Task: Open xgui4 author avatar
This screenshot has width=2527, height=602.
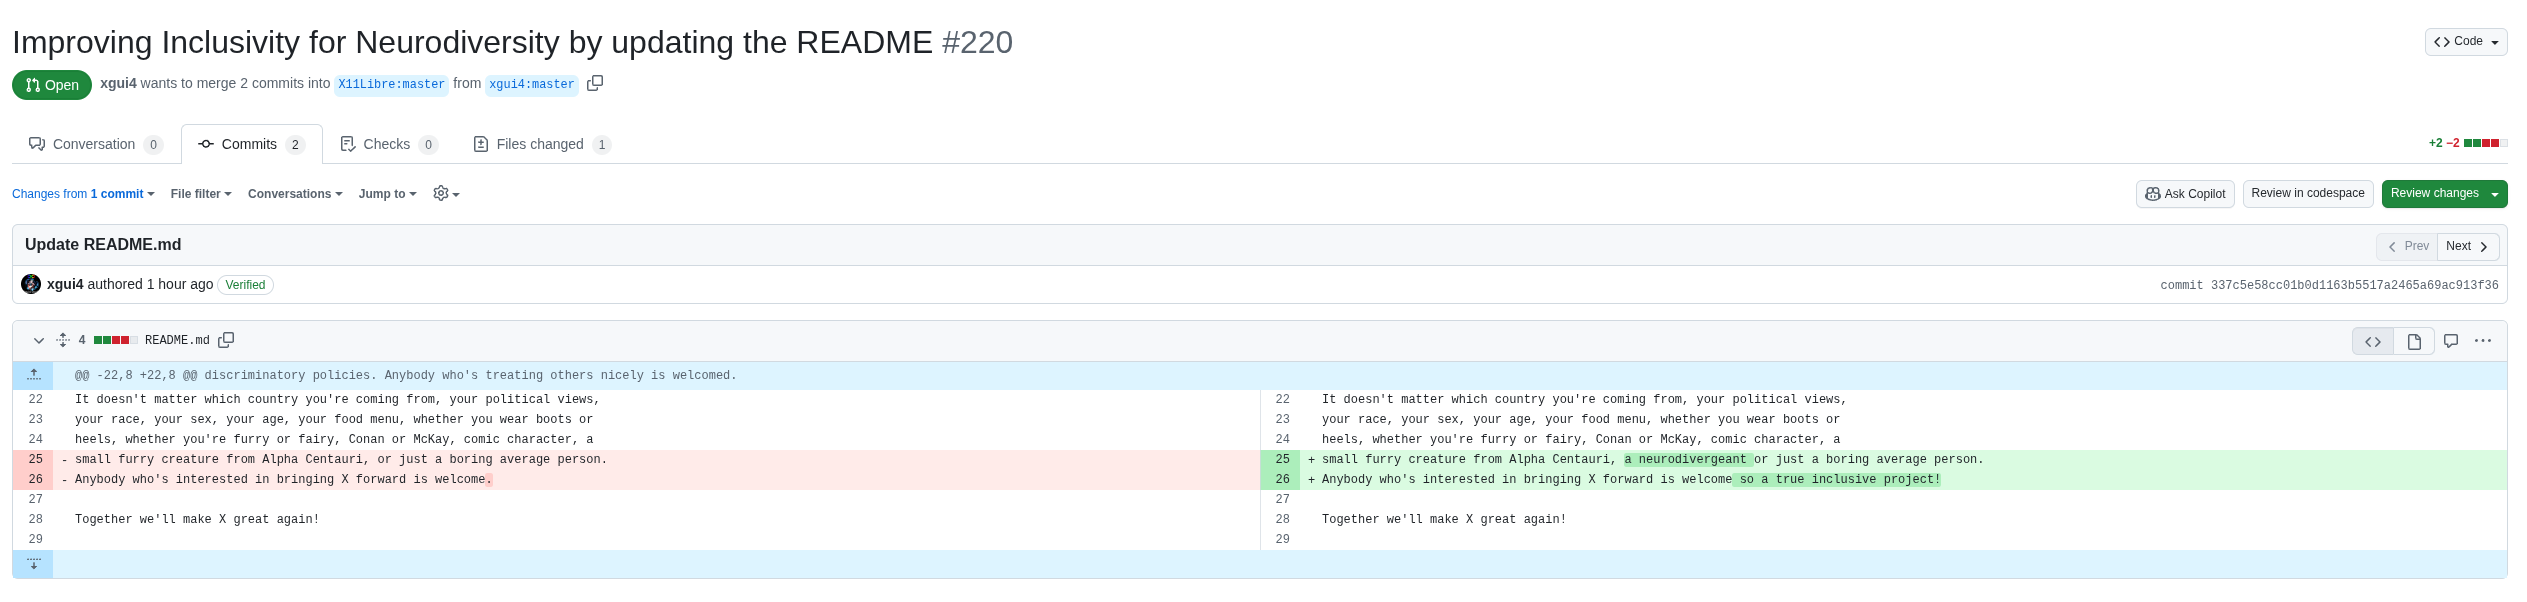Action: 31,284
